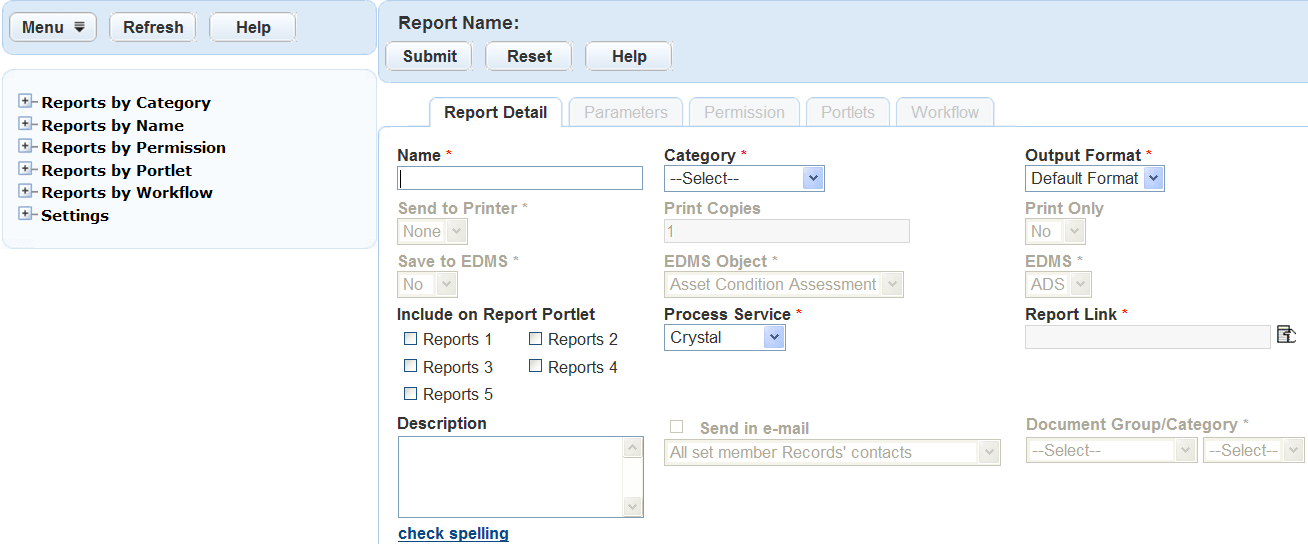Expand Reports by Permission plus icon
Viewport: 1308px width, 544px height.
coord(26,147)
